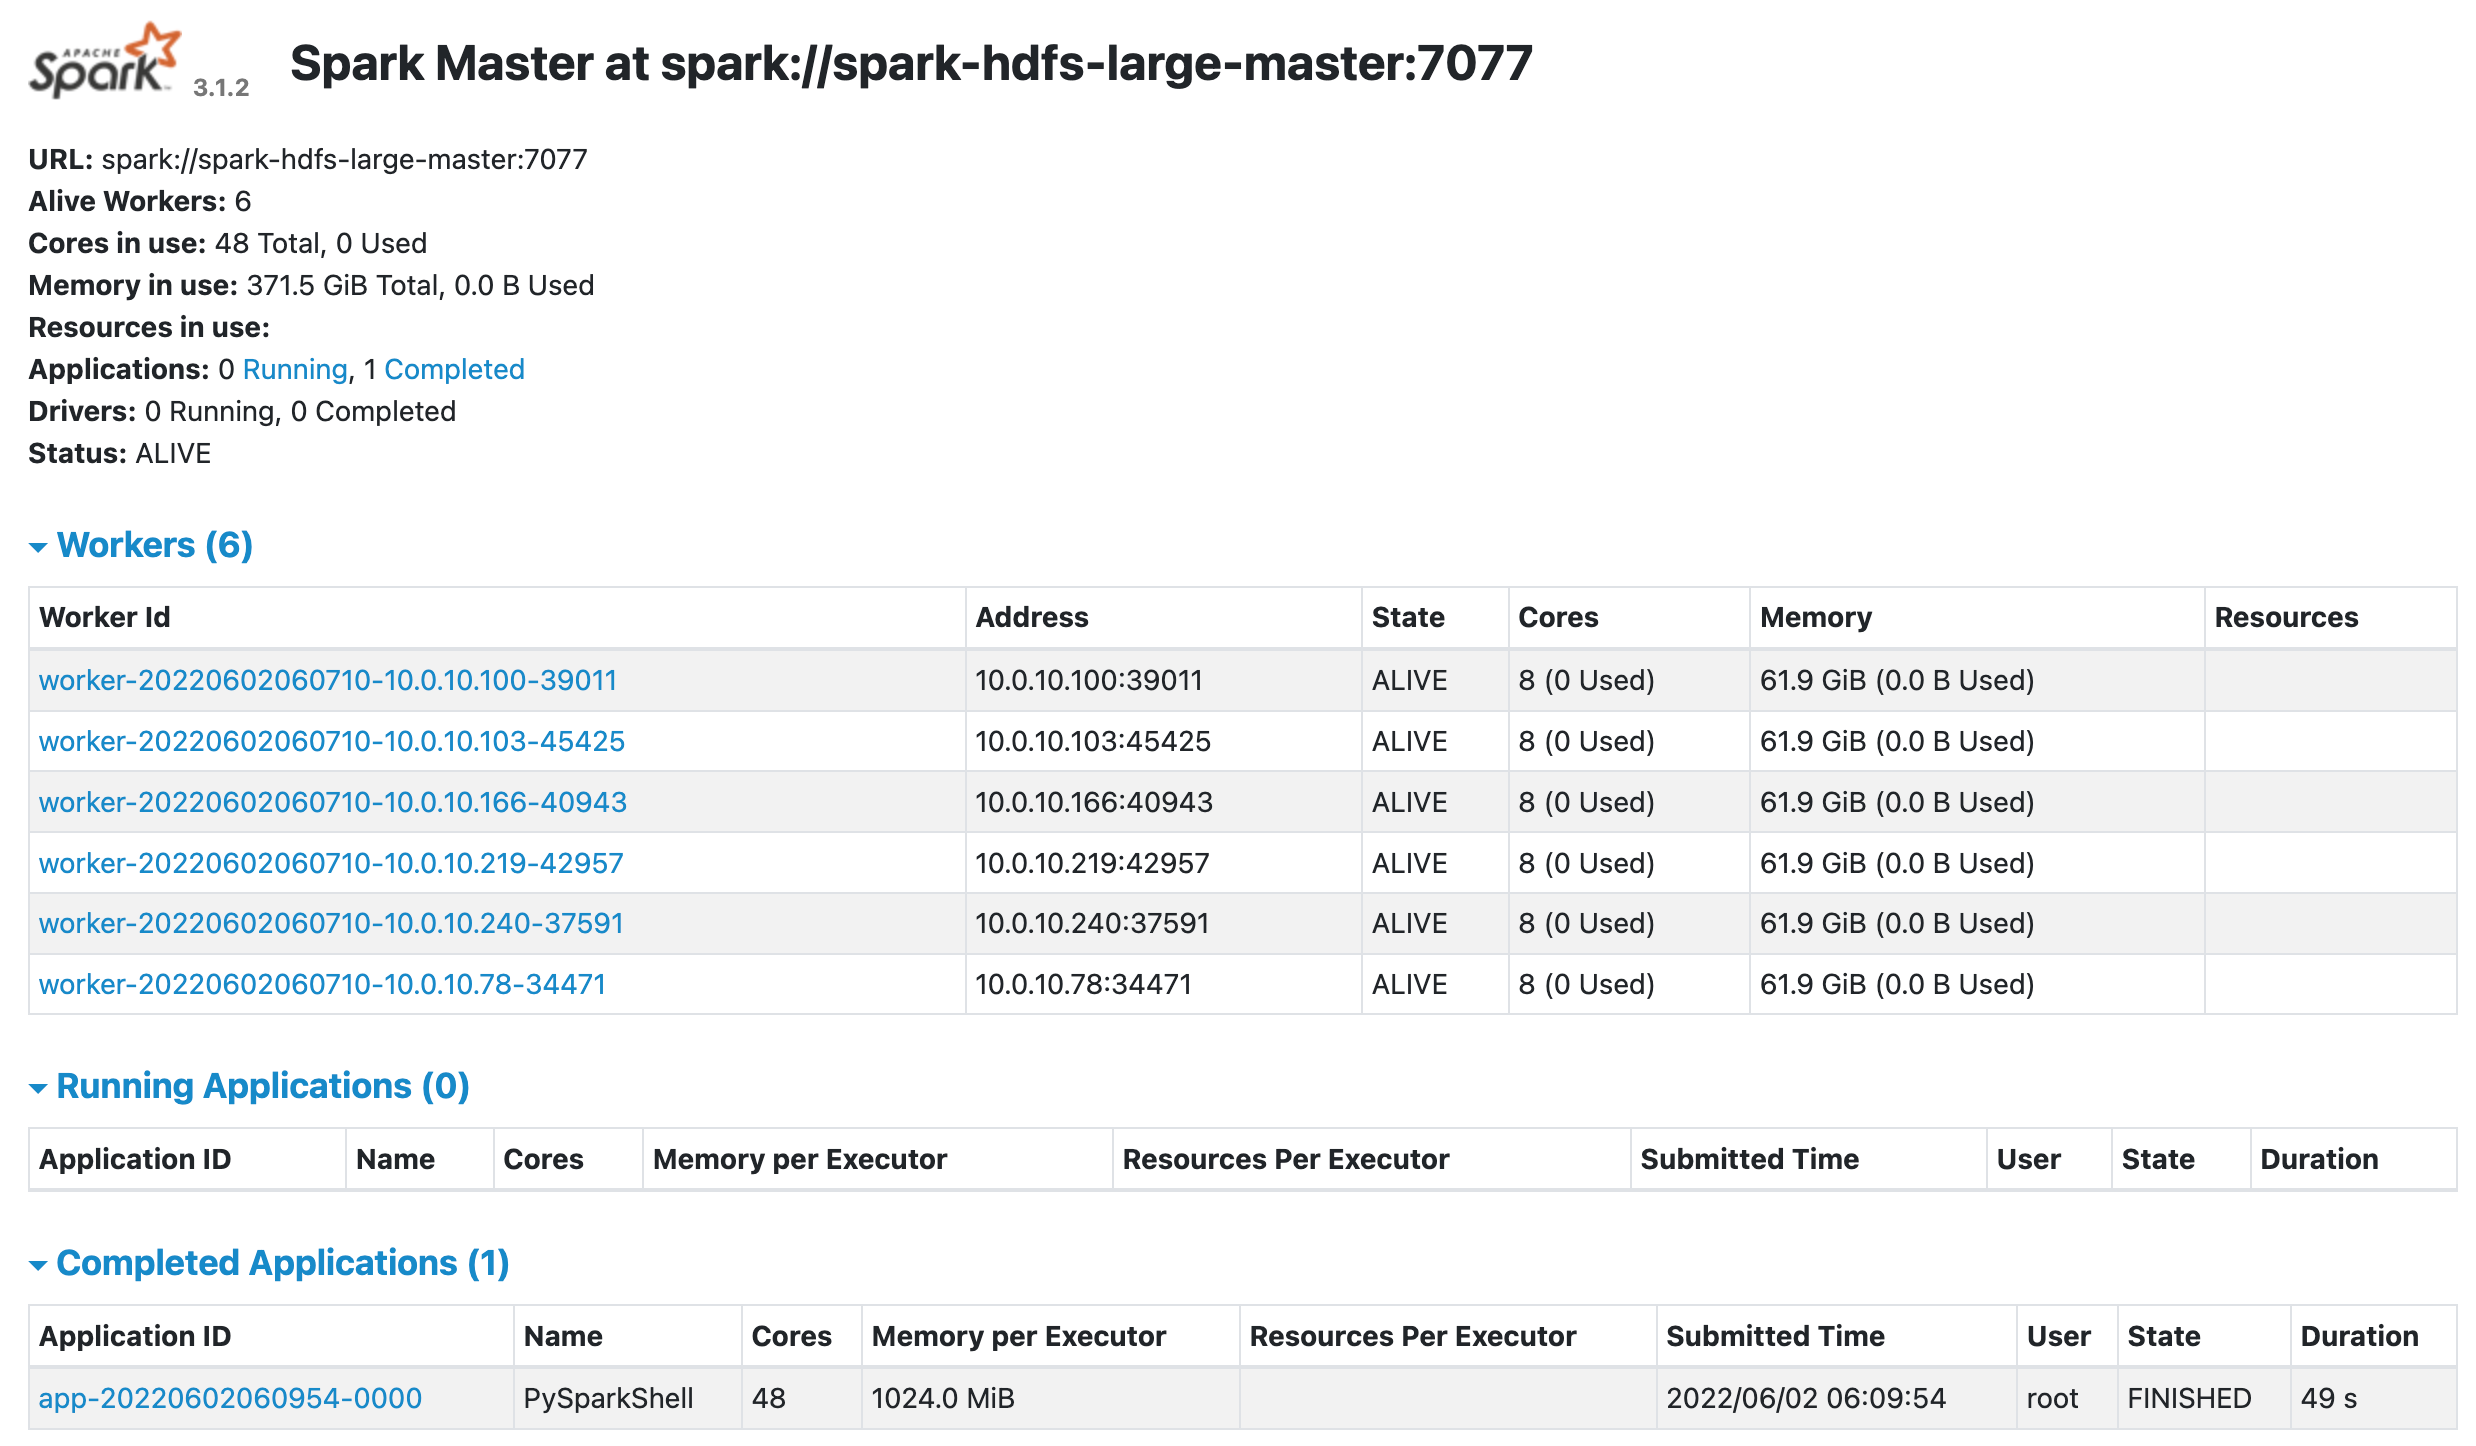2476x1446 pixels.
Task: Collapse the Workers (6) section arrow
Action: point(38,547)
